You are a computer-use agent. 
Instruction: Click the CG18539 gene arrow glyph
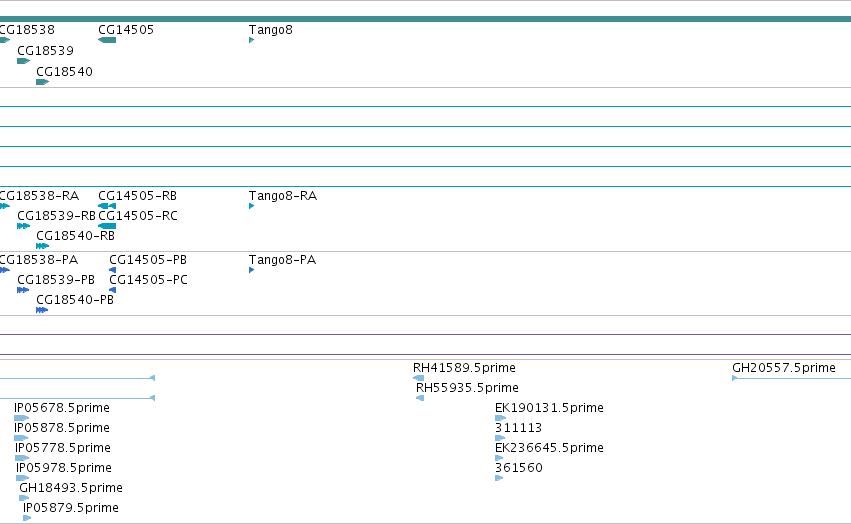coord(23,61)
